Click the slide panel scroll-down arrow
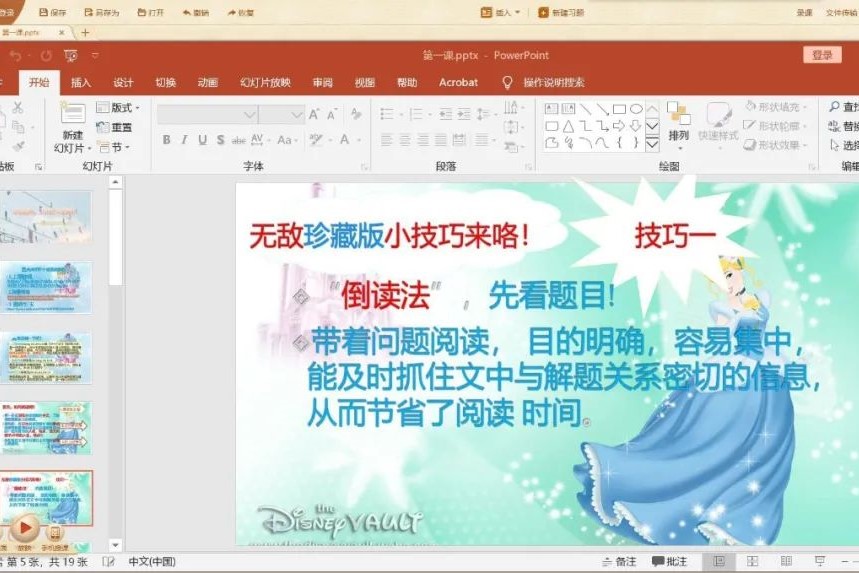 [x=115, y=545]
